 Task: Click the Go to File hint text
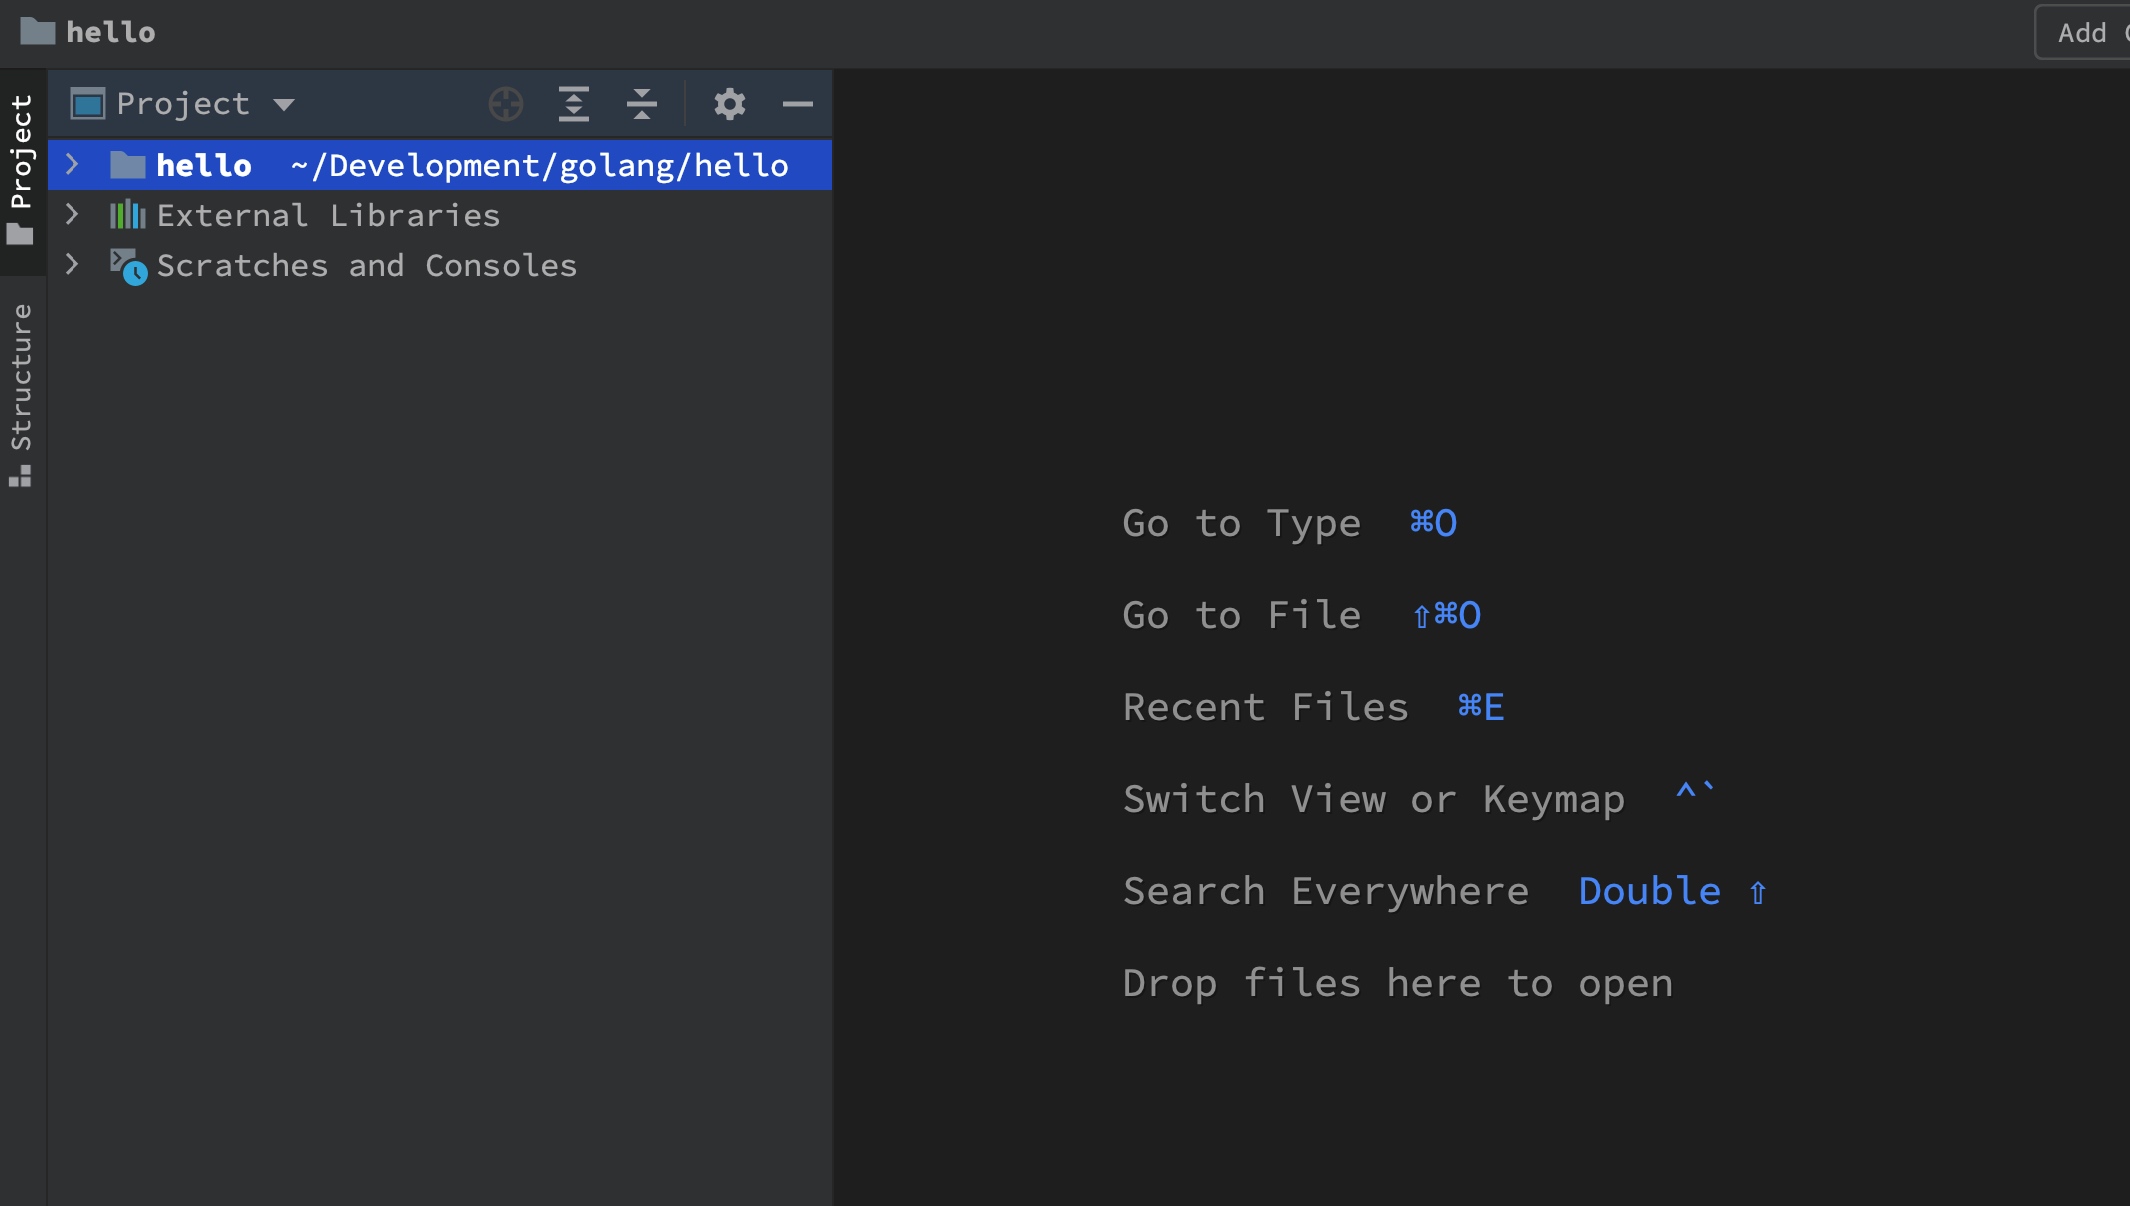1242,615
